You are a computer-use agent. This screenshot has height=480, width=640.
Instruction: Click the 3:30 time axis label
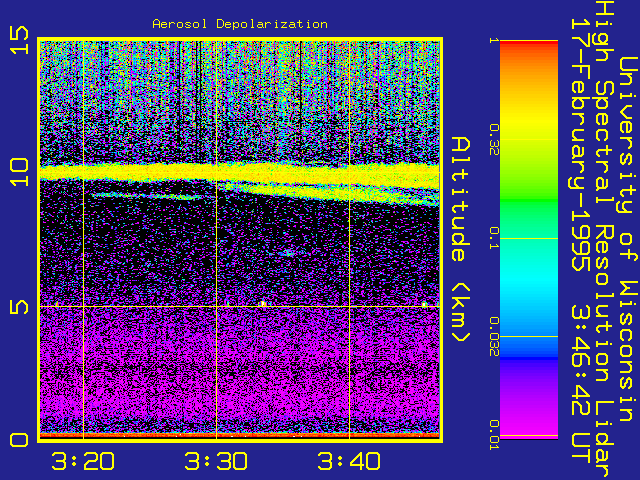pyautogui.click(x=216, y=461)
